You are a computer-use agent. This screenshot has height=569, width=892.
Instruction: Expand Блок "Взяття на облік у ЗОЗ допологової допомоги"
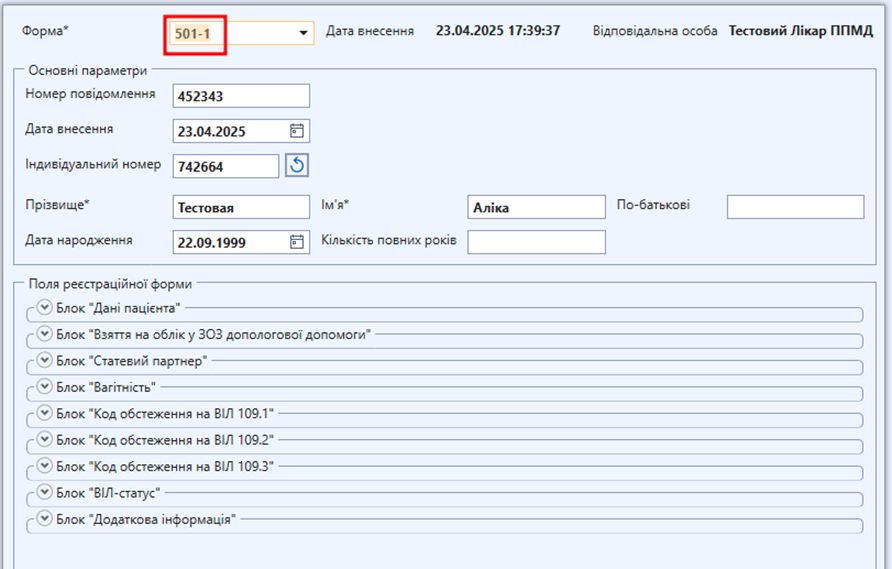(x=44, y=333)
